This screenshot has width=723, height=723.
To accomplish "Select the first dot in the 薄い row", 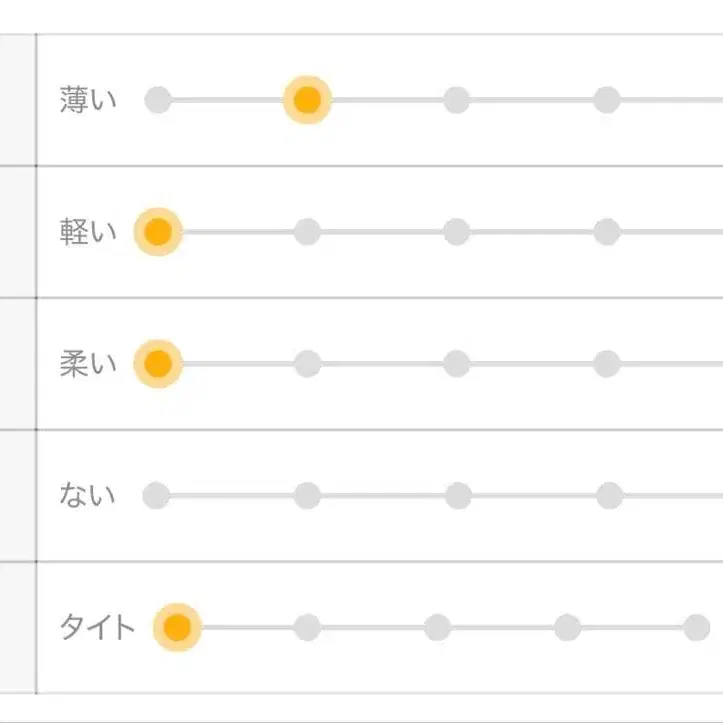I will click(158, 100).
